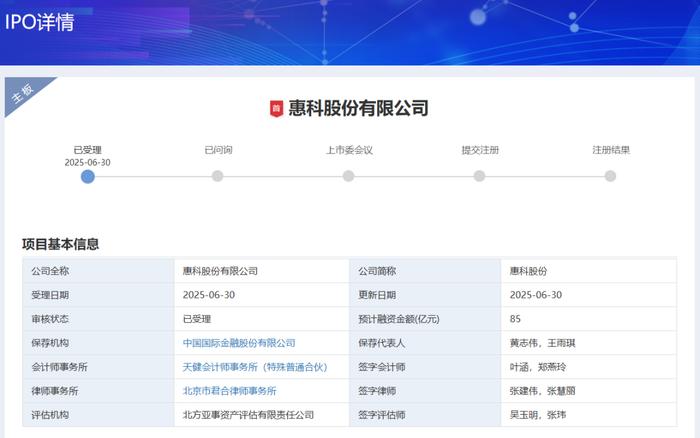
Task: Select the 已受理 timeline marker dot
Action: (88, 177)
